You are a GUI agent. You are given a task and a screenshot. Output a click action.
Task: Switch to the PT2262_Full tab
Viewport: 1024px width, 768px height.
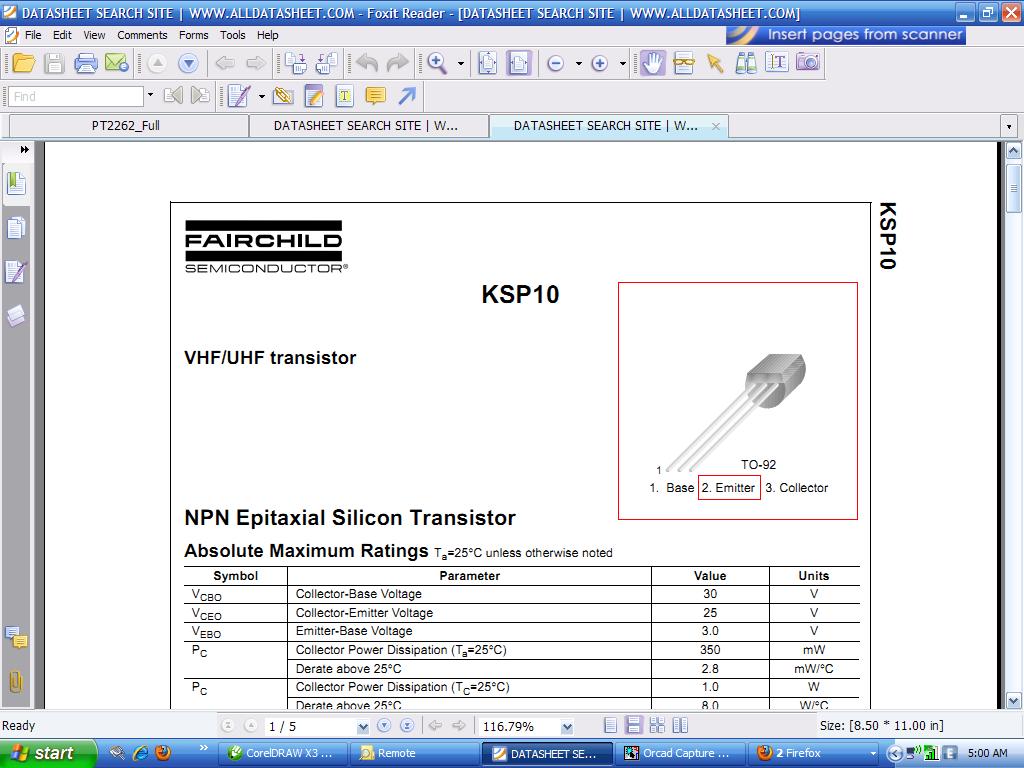point(129,126)
